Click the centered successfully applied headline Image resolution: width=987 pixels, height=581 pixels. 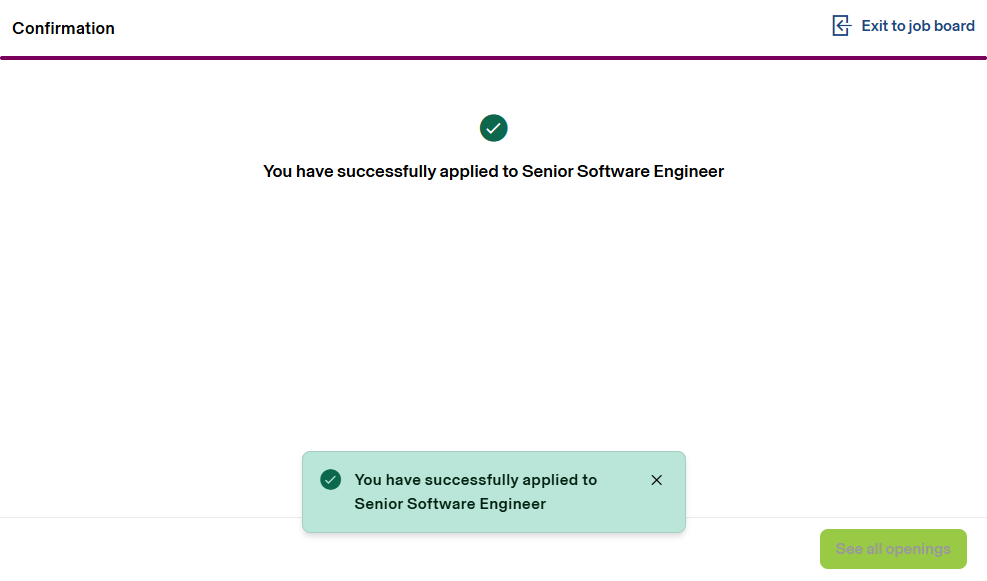click(x=493, y=171)
